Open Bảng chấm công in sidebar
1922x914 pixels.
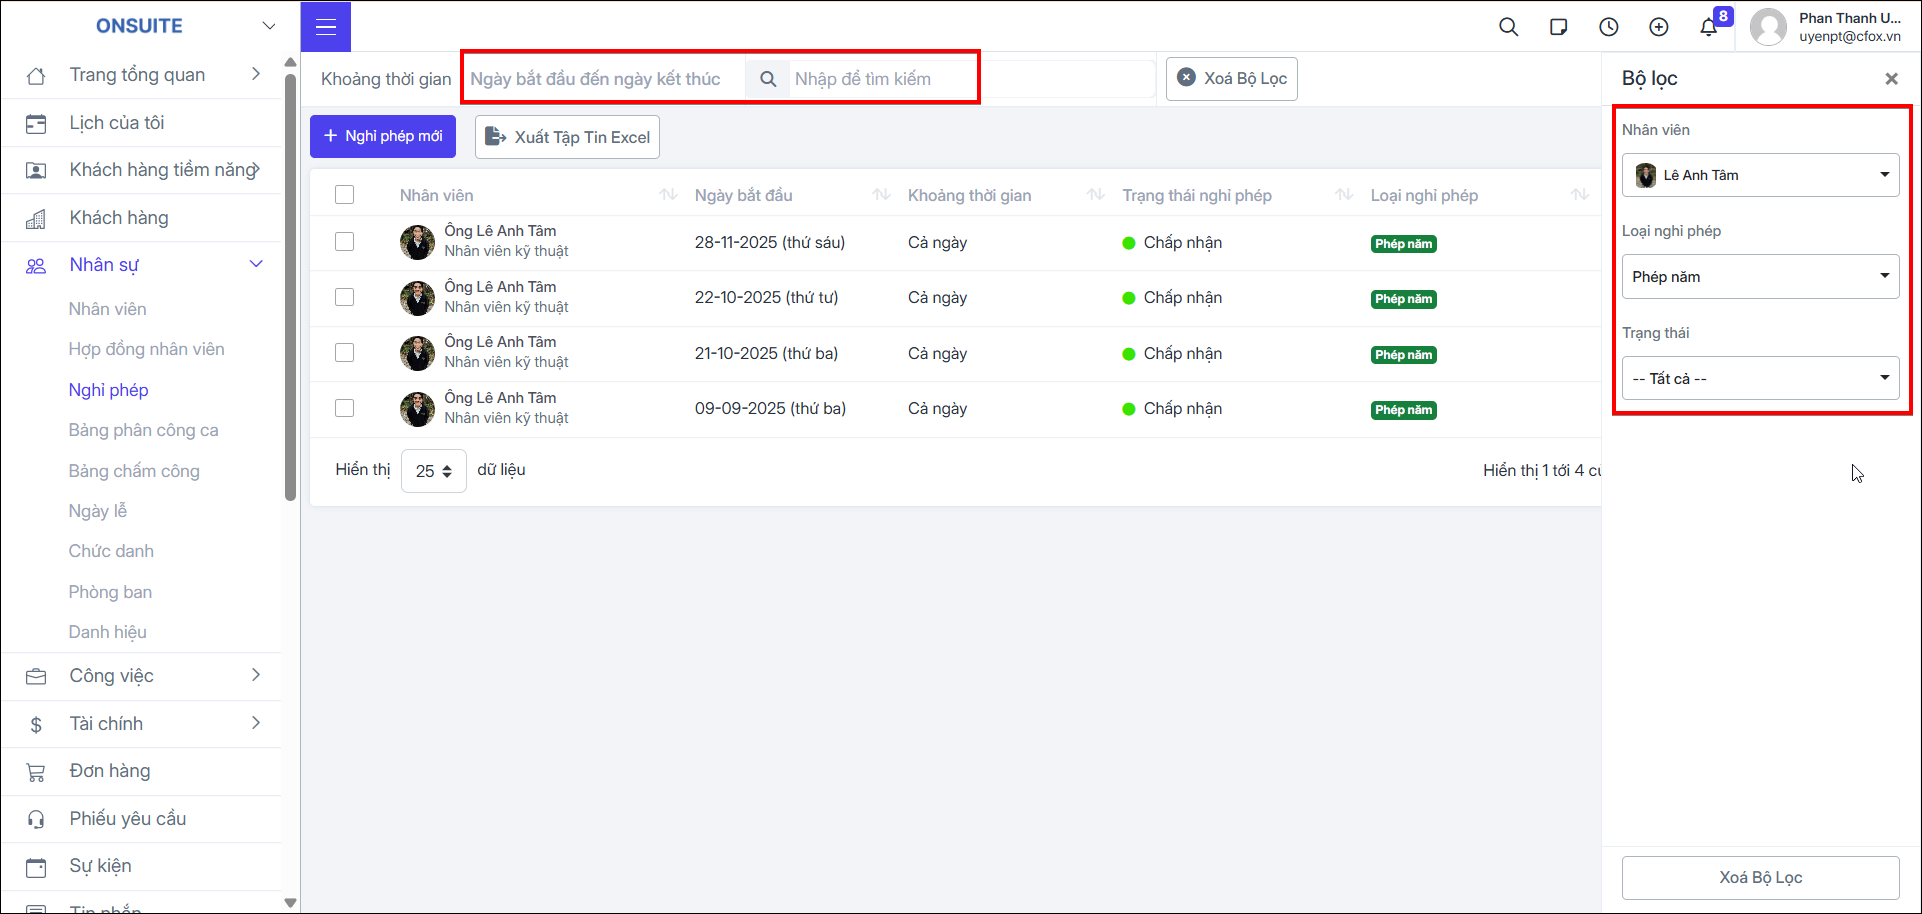coord(134,471)
